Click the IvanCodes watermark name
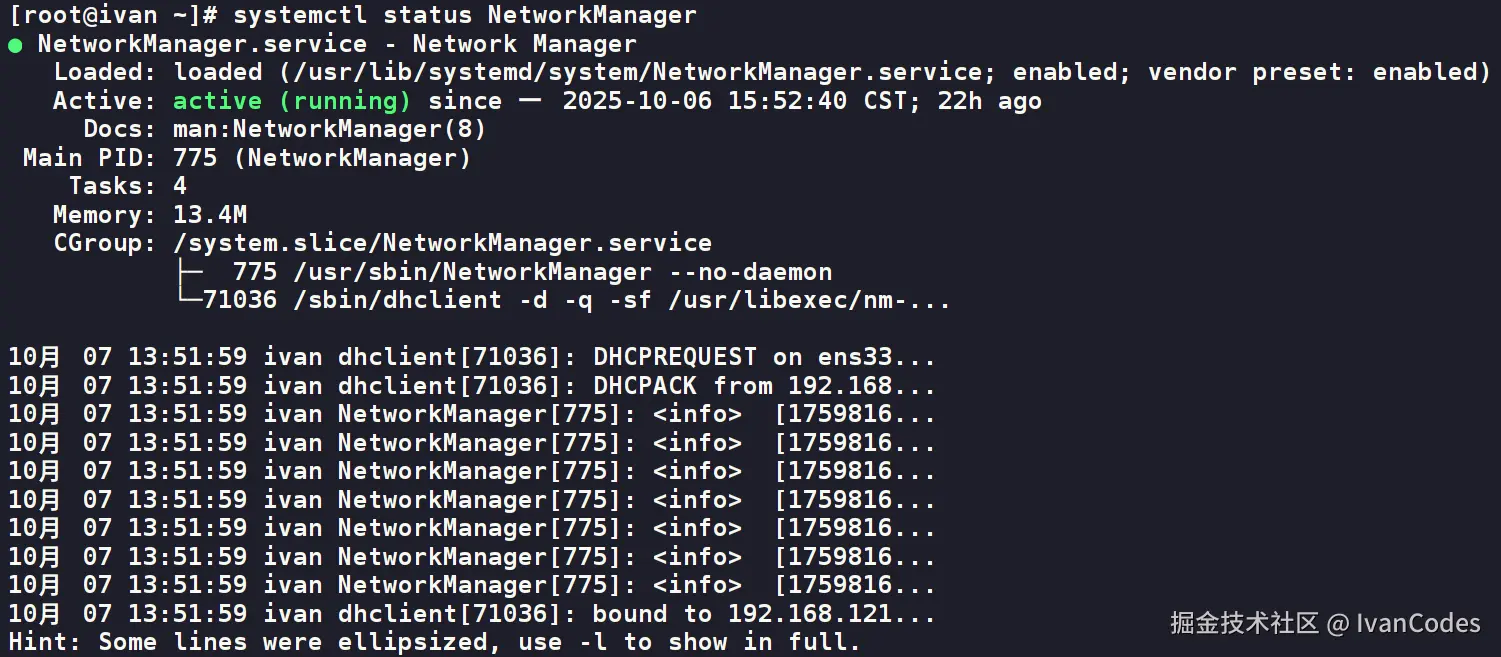The height and width of the screenshot is (657, 1501). (x=1418, y=623)
